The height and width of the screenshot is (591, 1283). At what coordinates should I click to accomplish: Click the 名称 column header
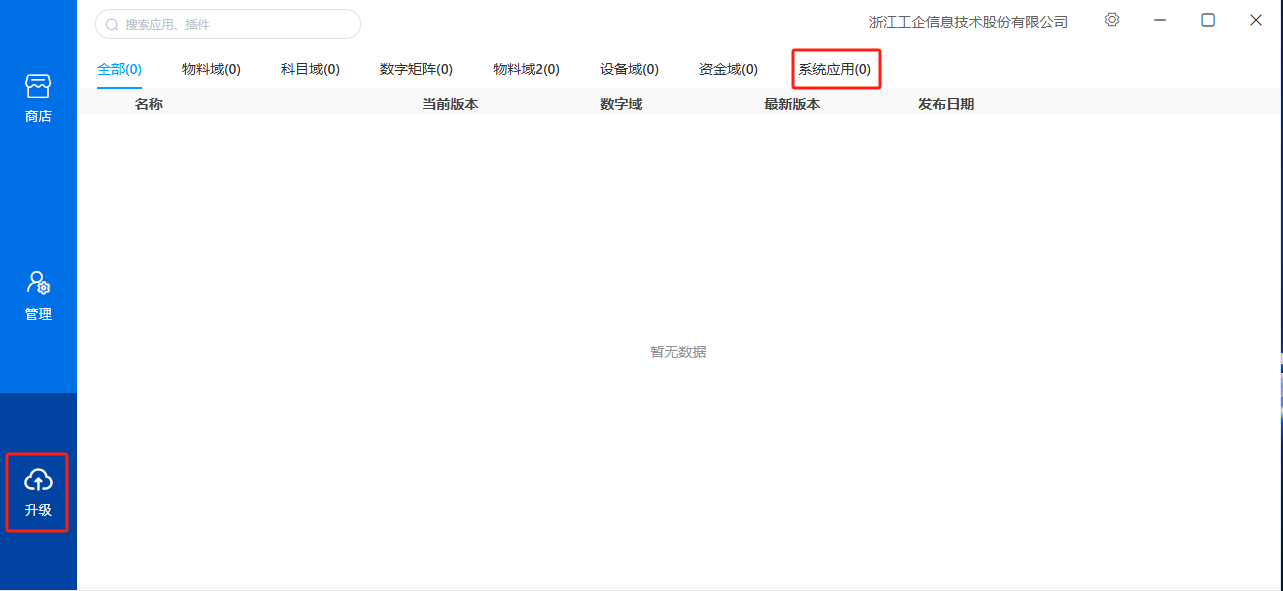(149, 104)
